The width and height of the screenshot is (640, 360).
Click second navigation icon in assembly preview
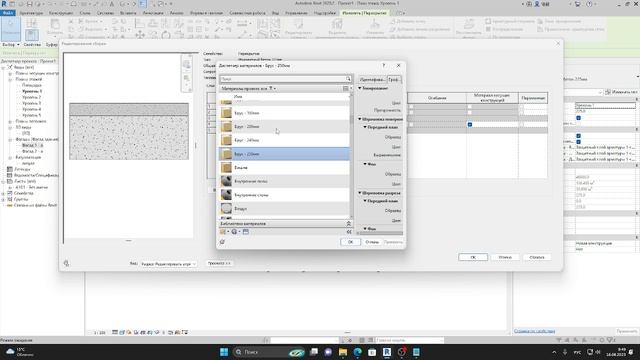point(187,78)
